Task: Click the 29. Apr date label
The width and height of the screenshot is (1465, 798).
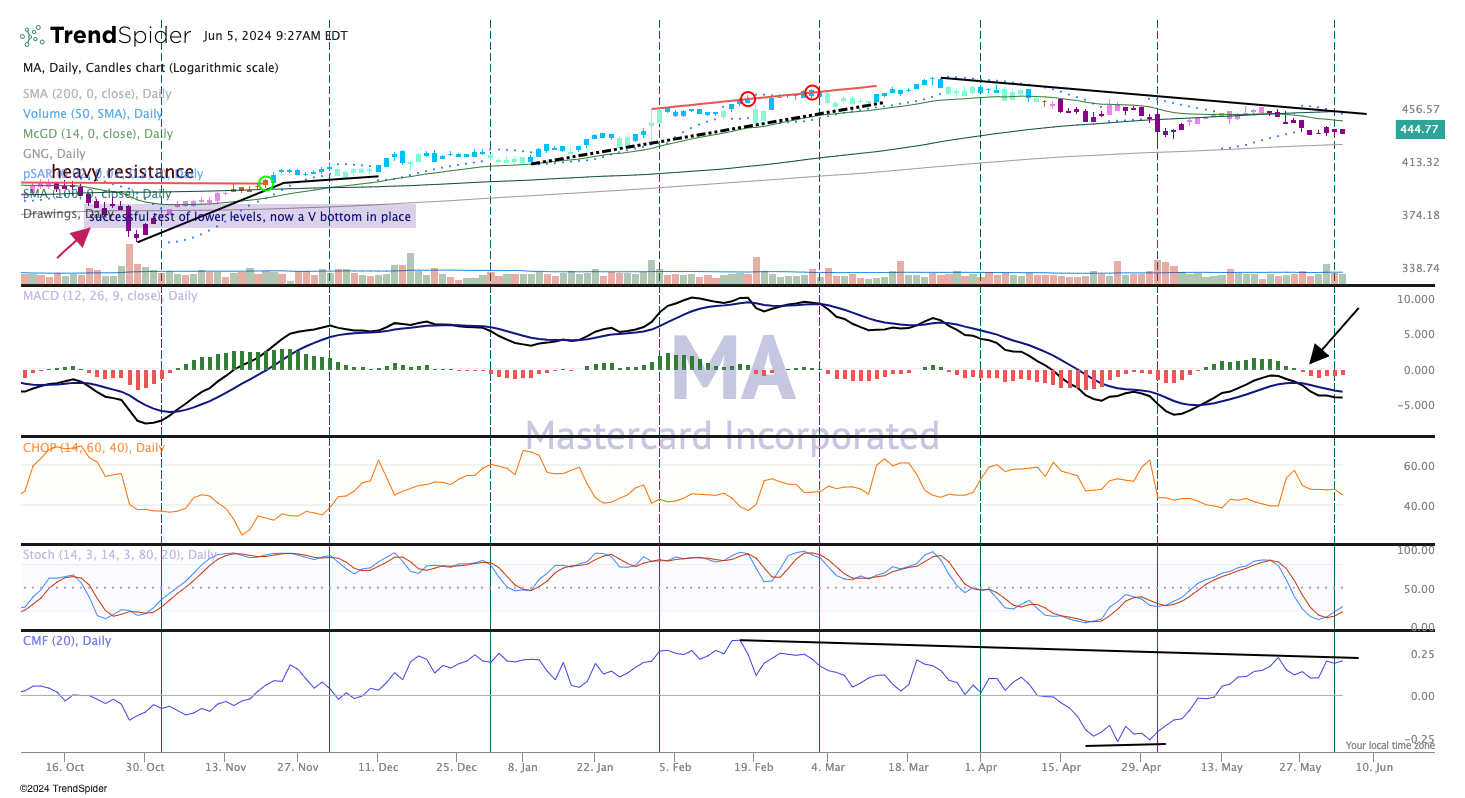Action: click(1142, 767)
